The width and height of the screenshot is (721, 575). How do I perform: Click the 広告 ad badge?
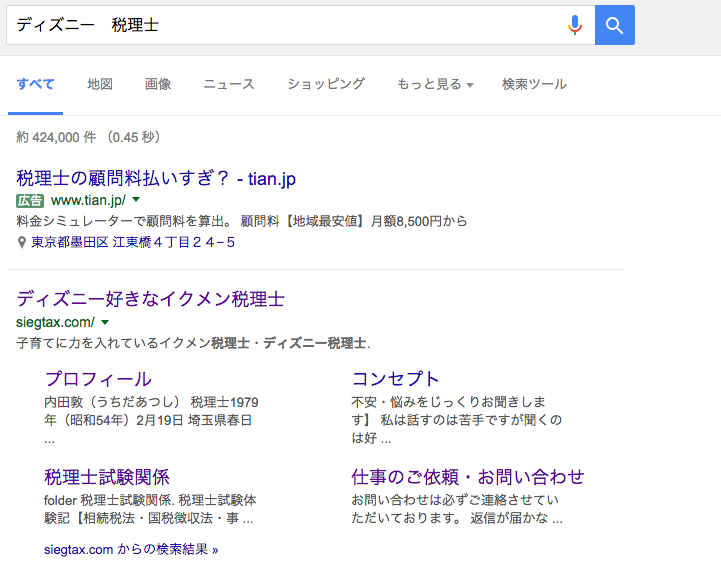(30, 201)
